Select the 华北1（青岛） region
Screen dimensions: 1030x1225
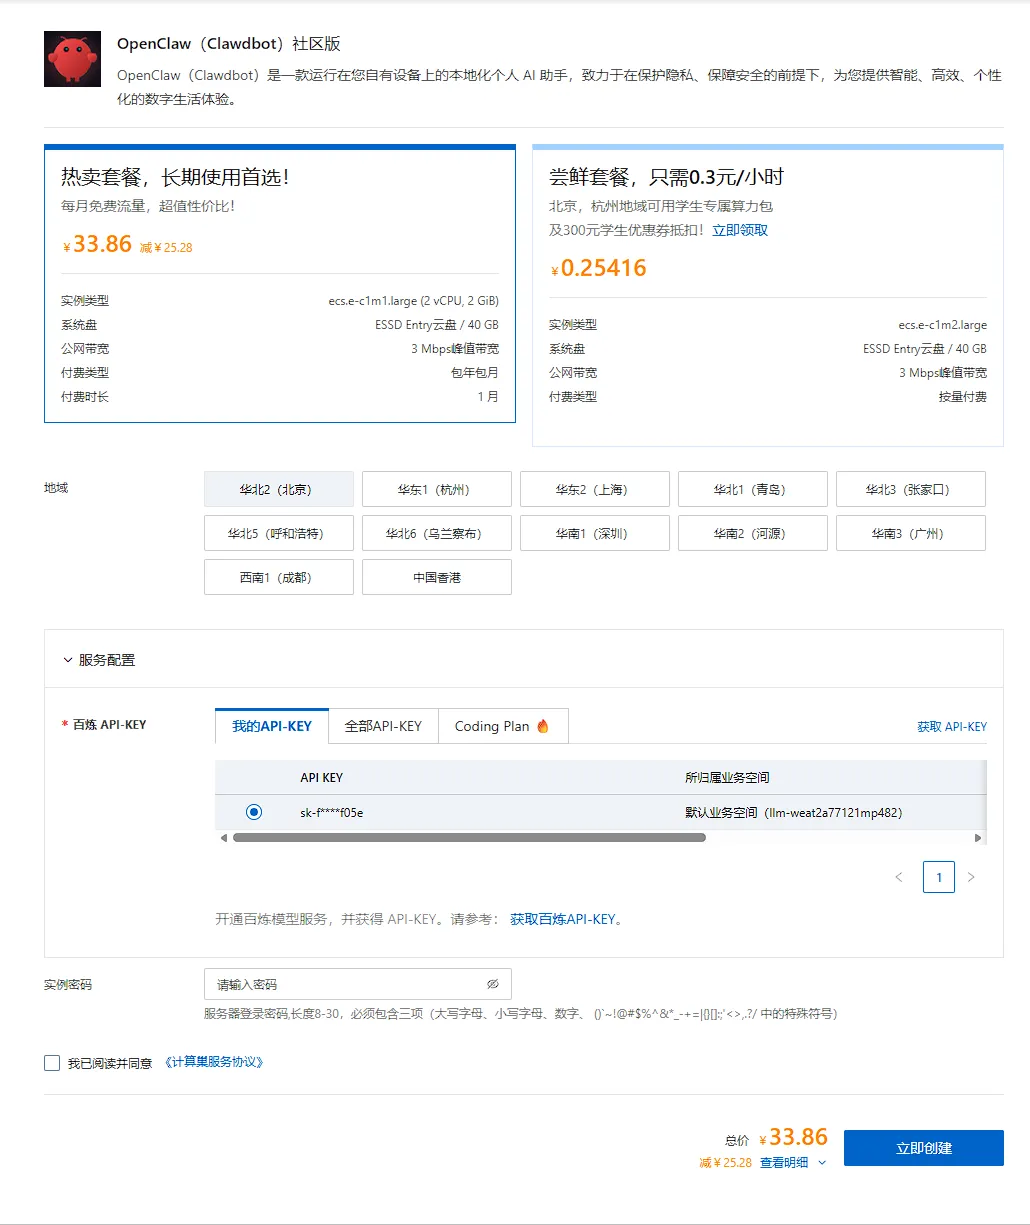point(753,490)
